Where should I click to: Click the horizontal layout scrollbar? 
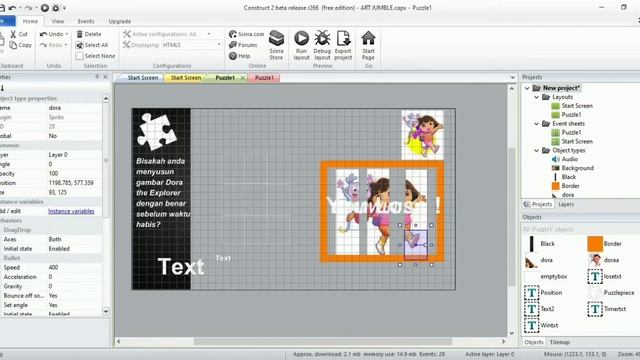pyautogui.click(x=322, y=341)
